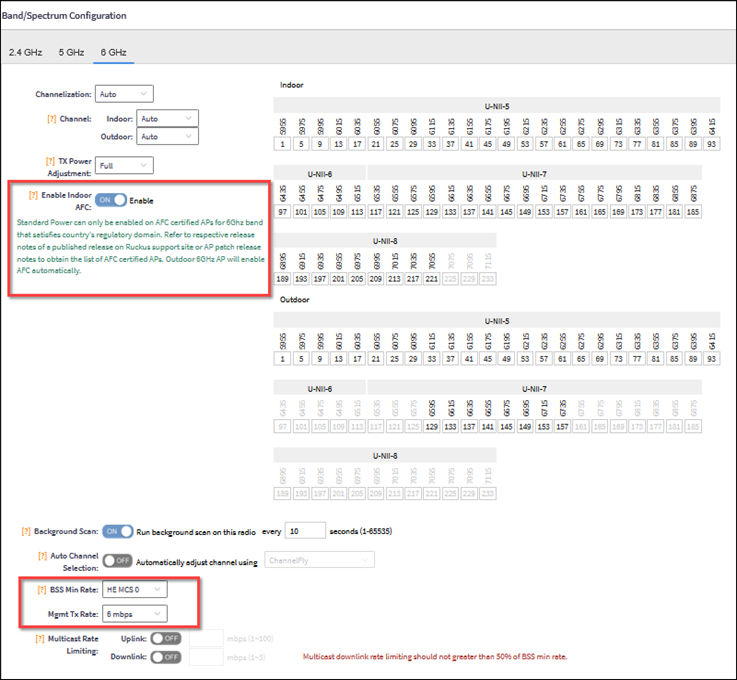The width and height of the screenshot is (737, 680).
Task: Click help icon next to Enable Indoor AFC
Action: click(33, 195)
